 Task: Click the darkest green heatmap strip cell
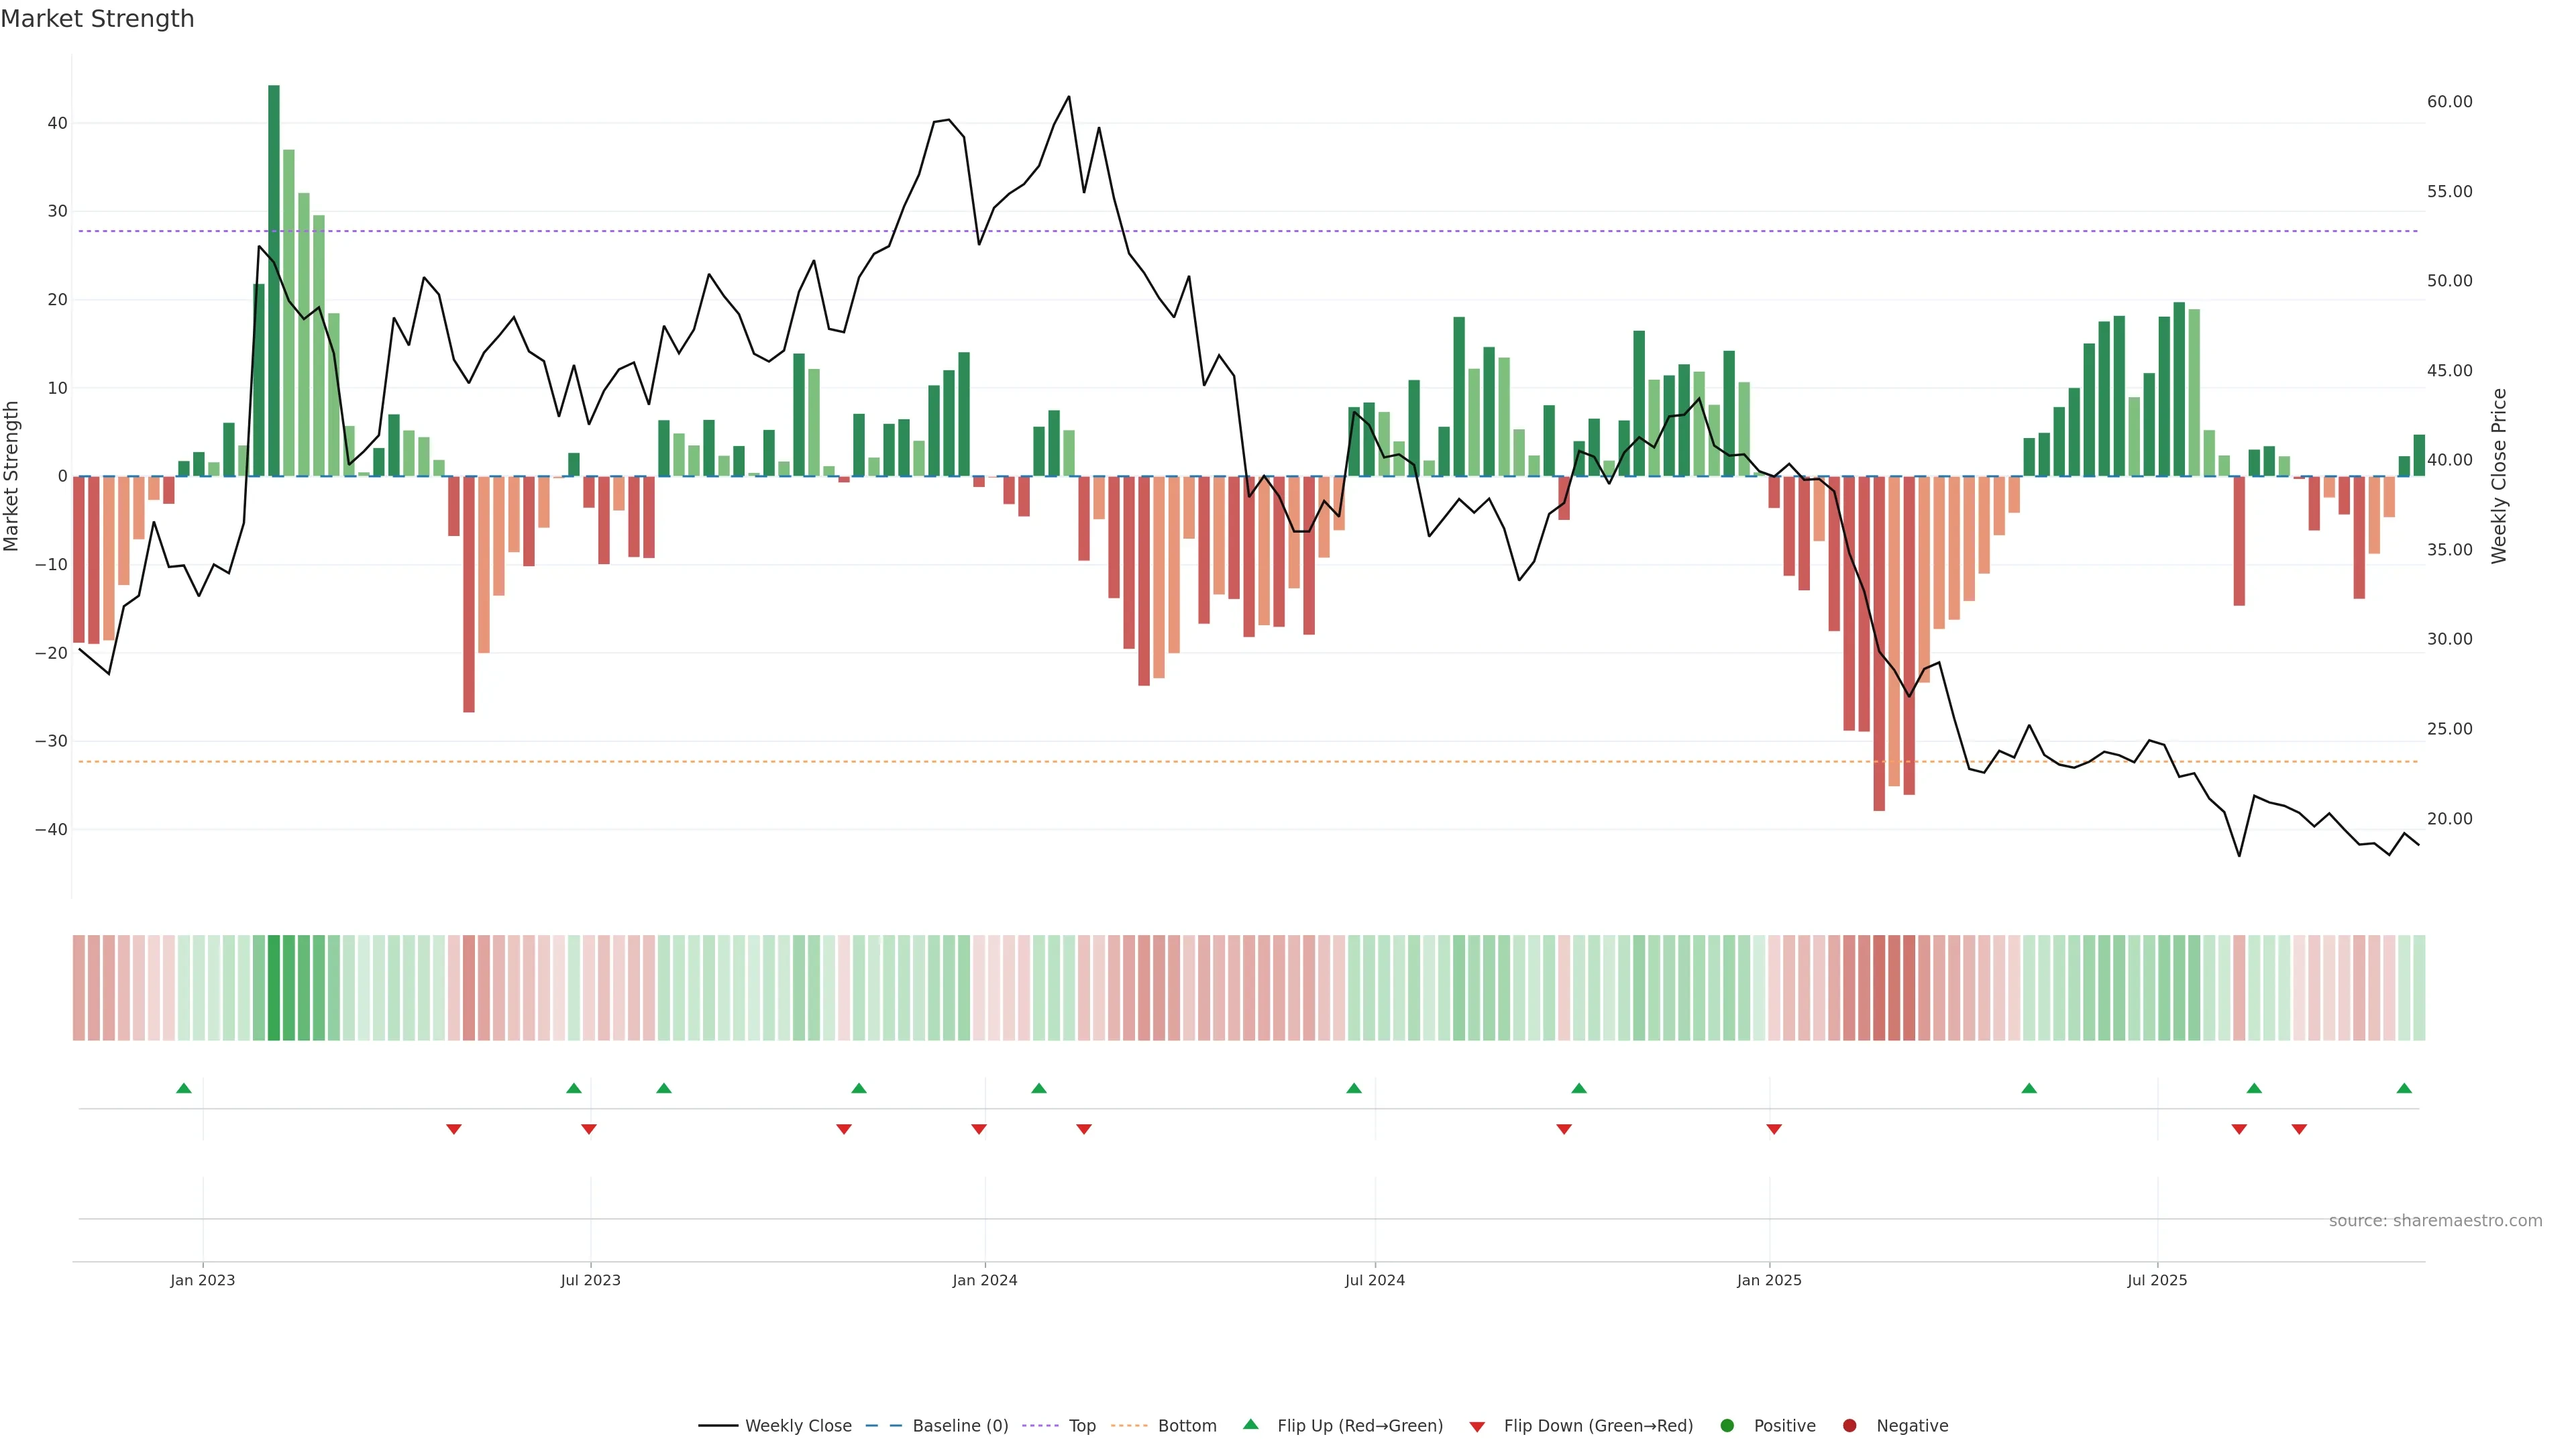pos(274,988)
